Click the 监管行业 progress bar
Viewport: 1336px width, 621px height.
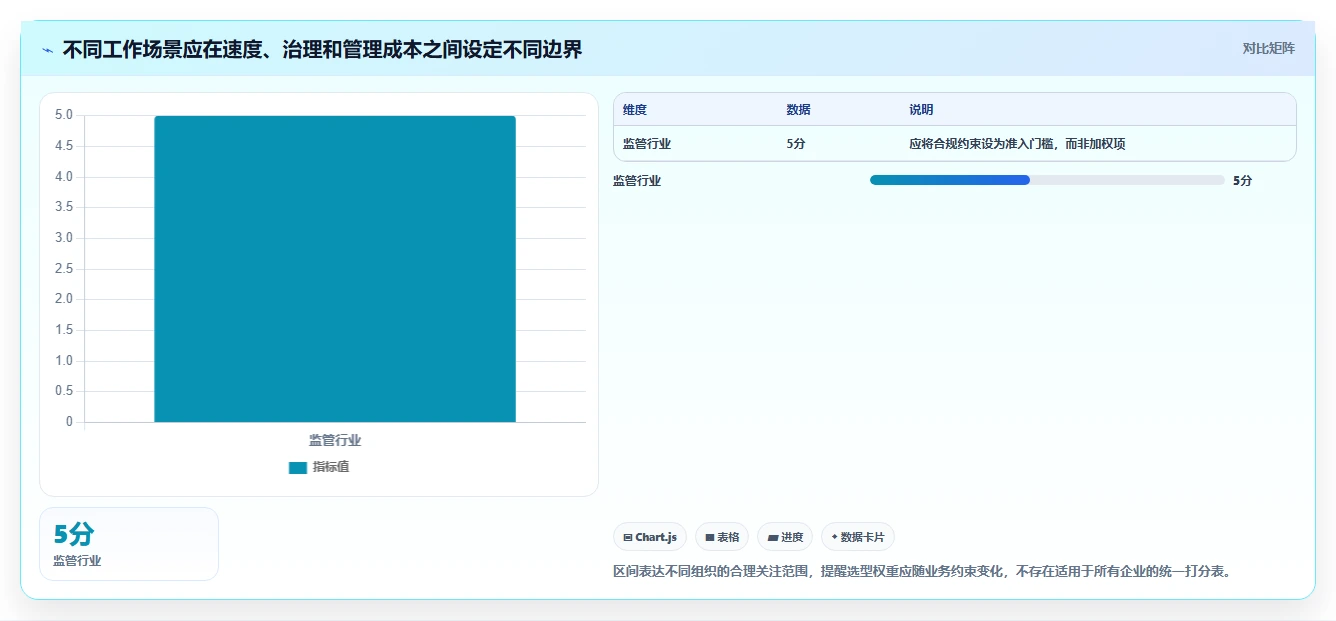1047,180
